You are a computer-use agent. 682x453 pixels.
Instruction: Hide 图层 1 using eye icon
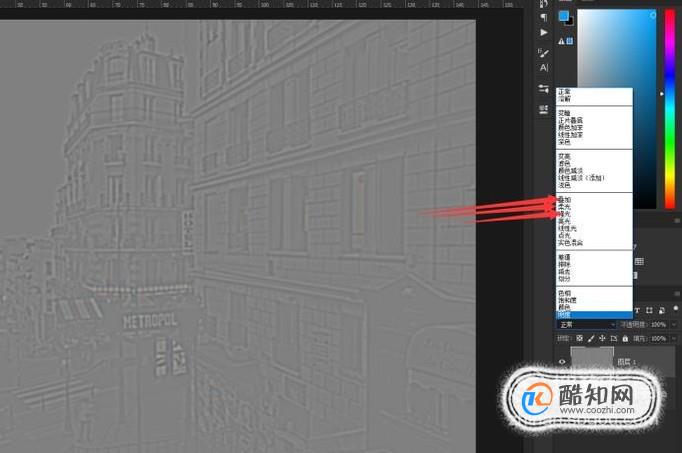(x=562, y=362)
